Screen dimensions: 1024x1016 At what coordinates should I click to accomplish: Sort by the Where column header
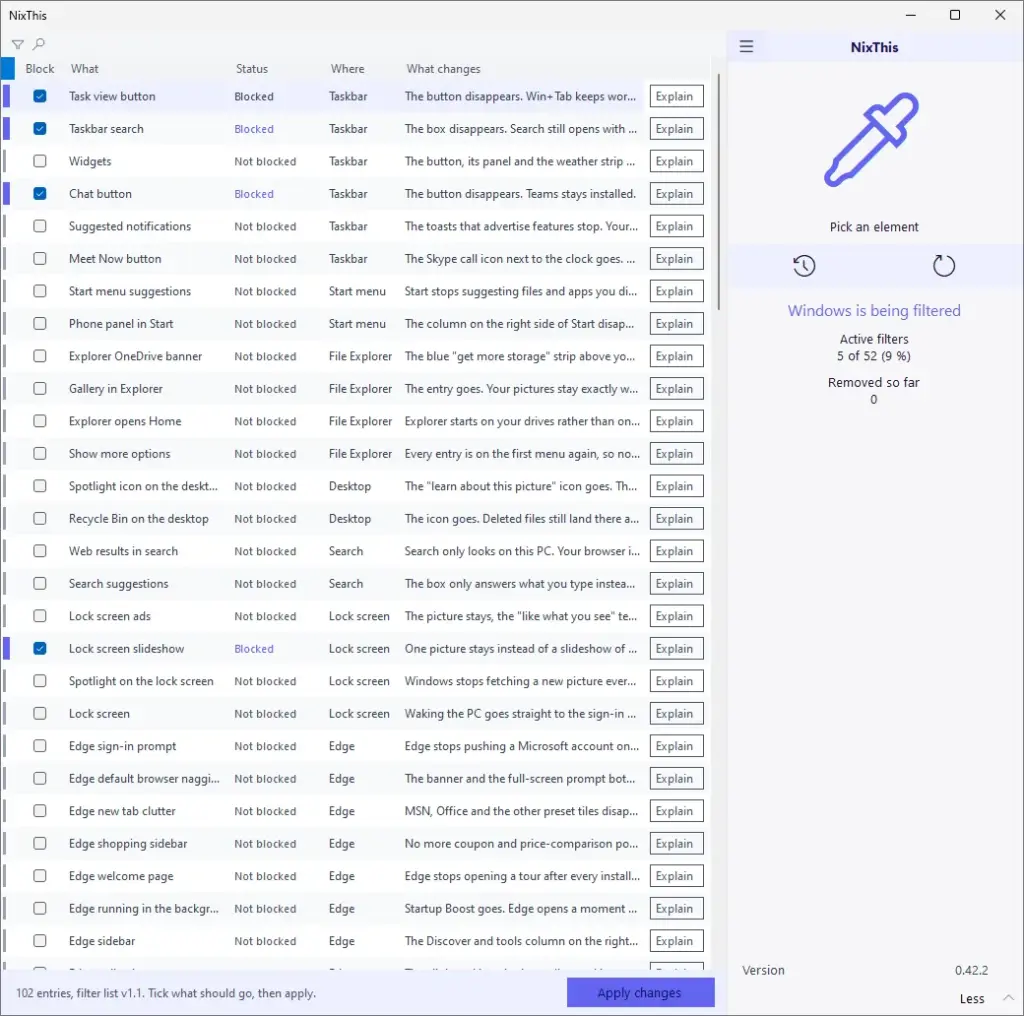tap(347, 69)
